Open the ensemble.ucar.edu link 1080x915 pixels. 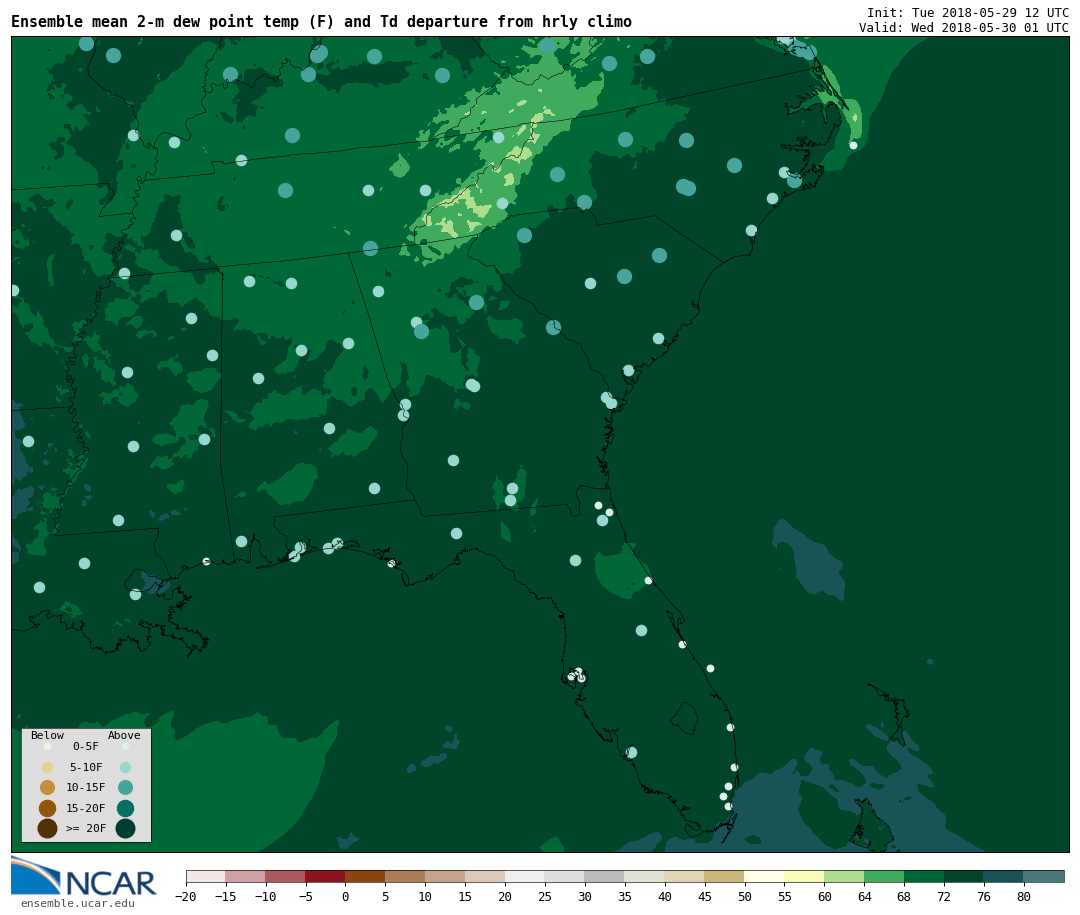point(77,904)
